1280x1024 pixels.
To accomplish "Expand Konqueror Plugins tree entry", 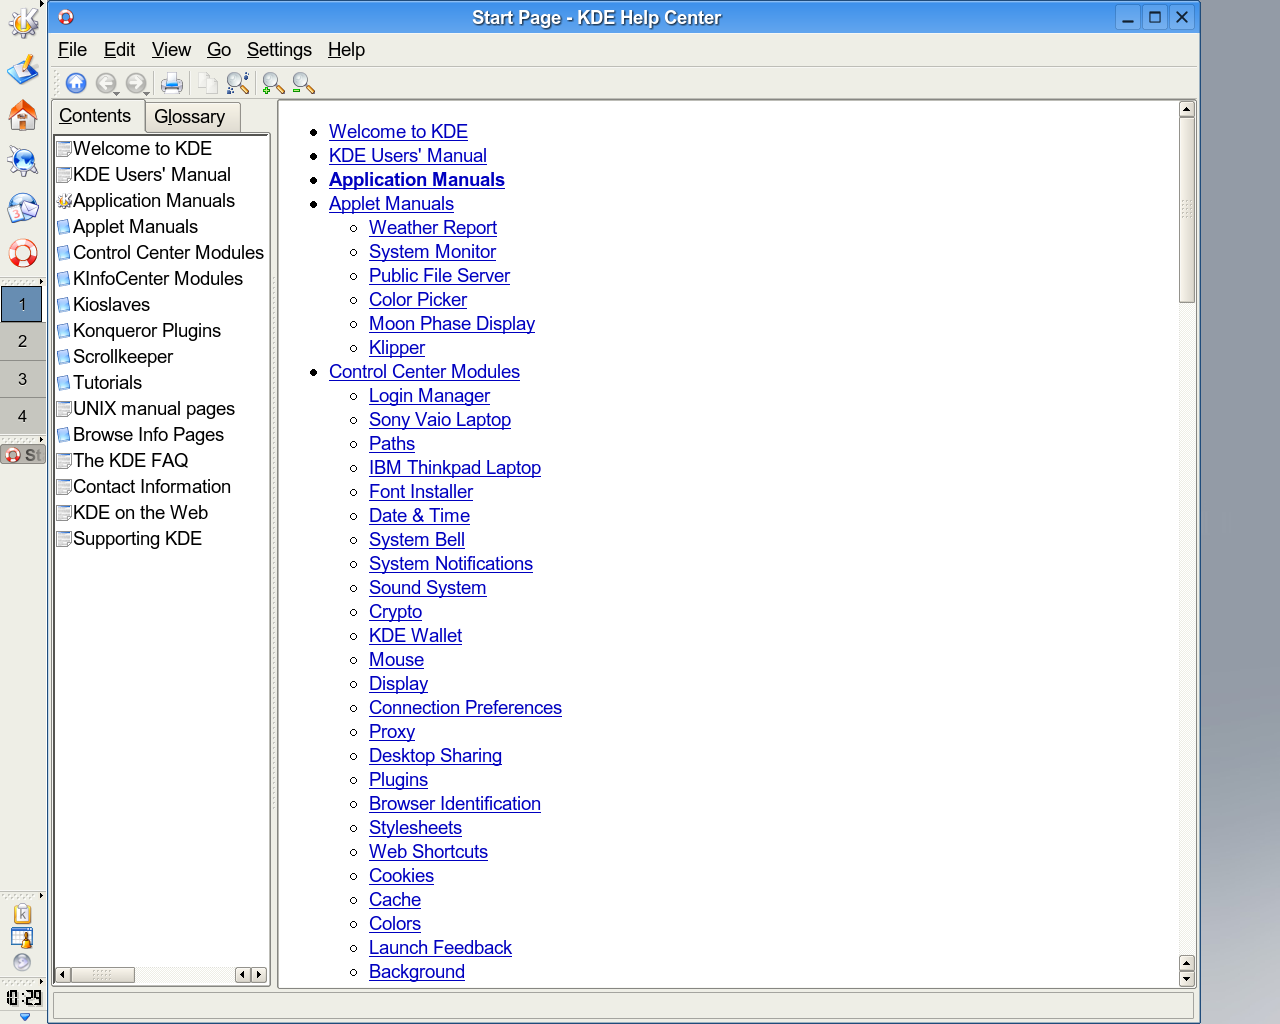I will pyautogui.click(x=138, y=331).
